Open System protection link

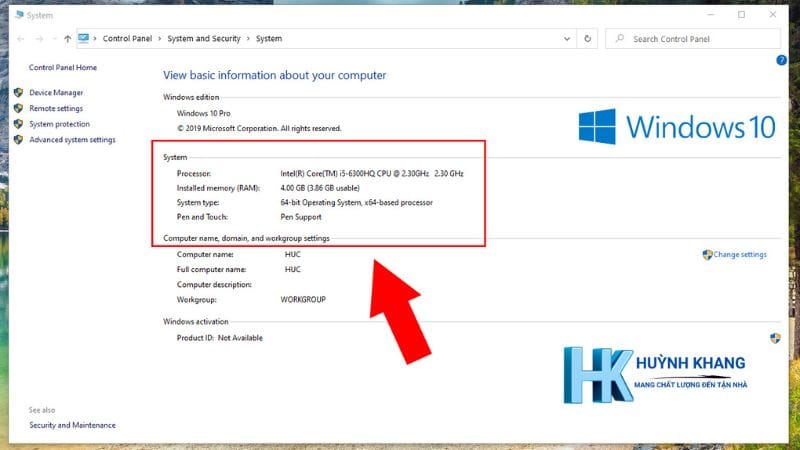click(x=59, y=124)
